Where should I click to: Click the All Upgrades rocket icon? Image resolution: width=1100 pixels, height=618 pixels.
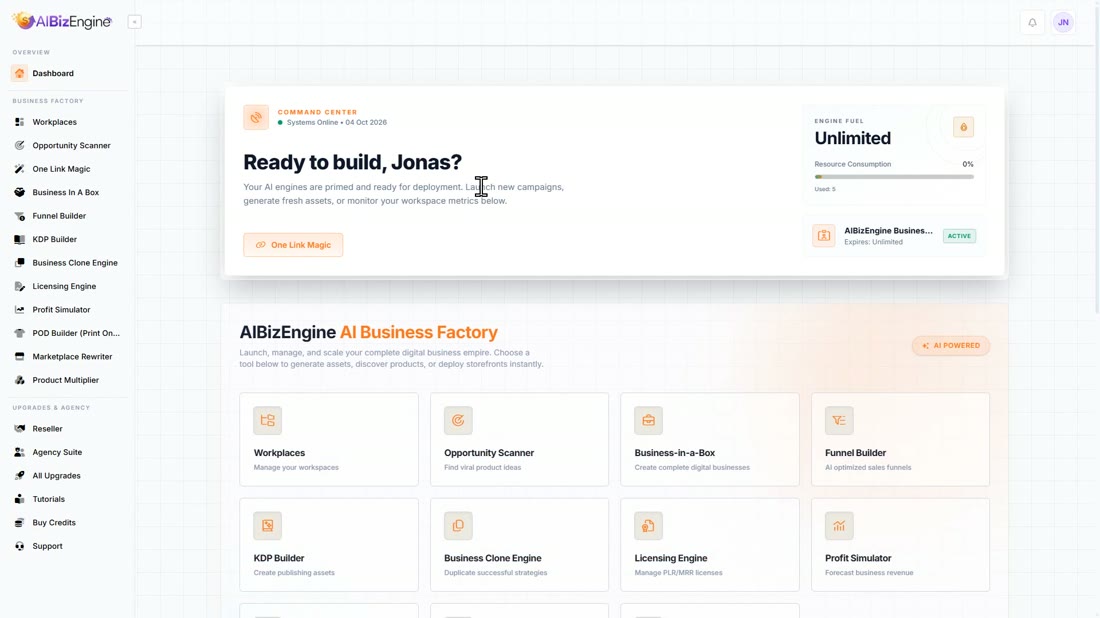point(20,476)
